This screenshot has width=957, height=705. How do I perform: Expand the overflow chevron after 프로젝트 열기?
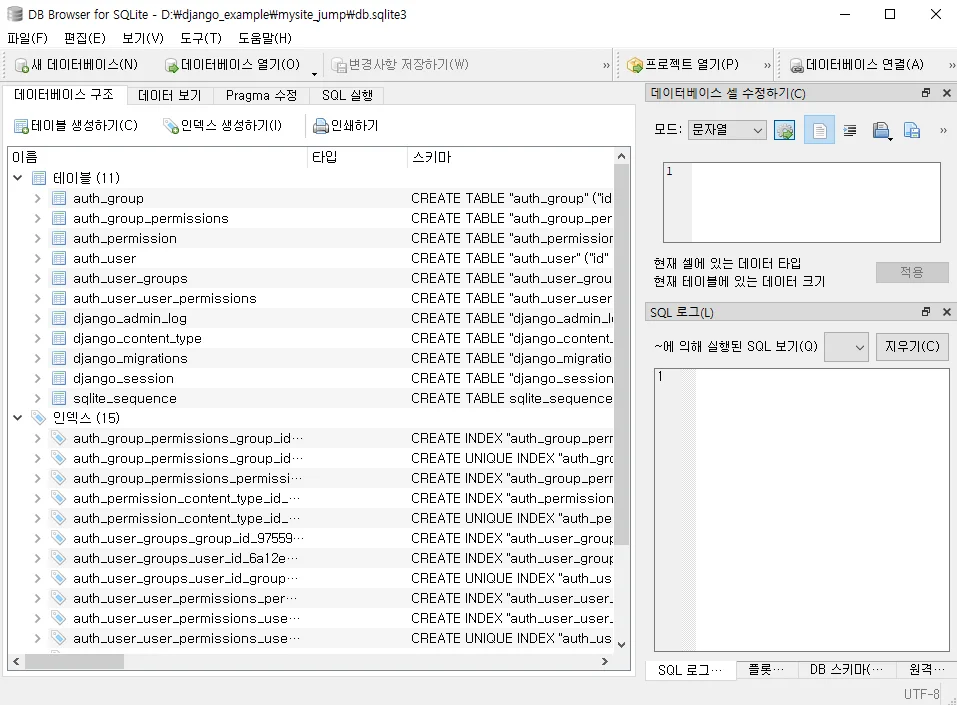pyautogui.click(x=767, y=65)
